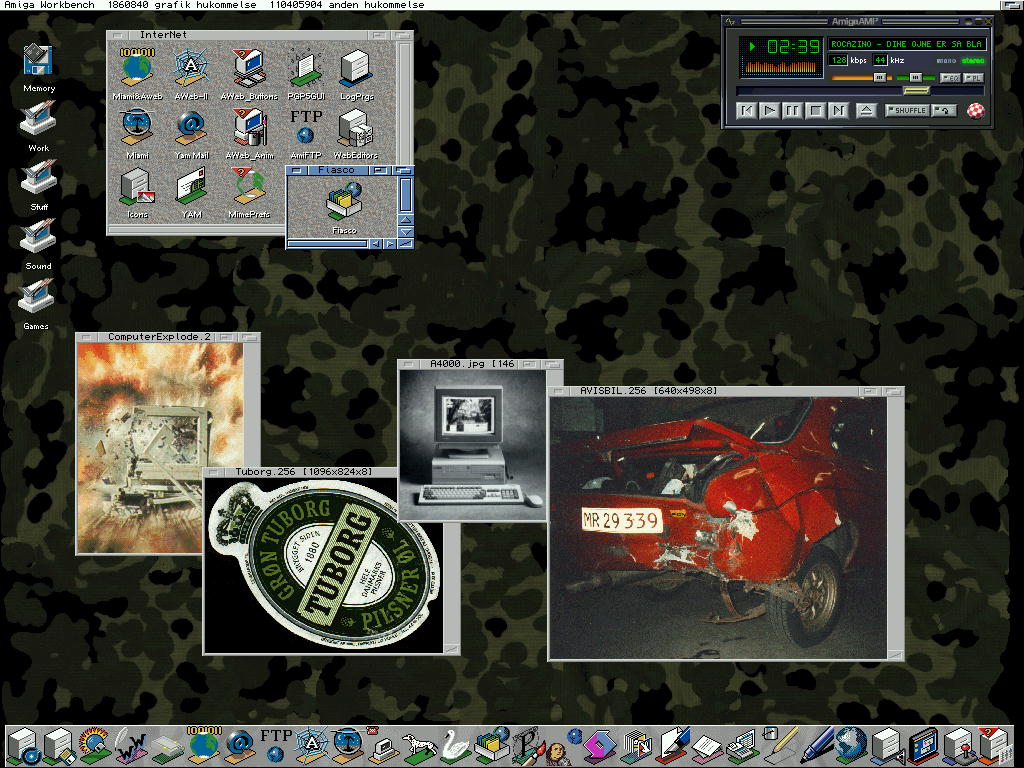Viewport: 1024px width, 768px height.
Task: Toggle the playlist PL button
Action: 973,78
